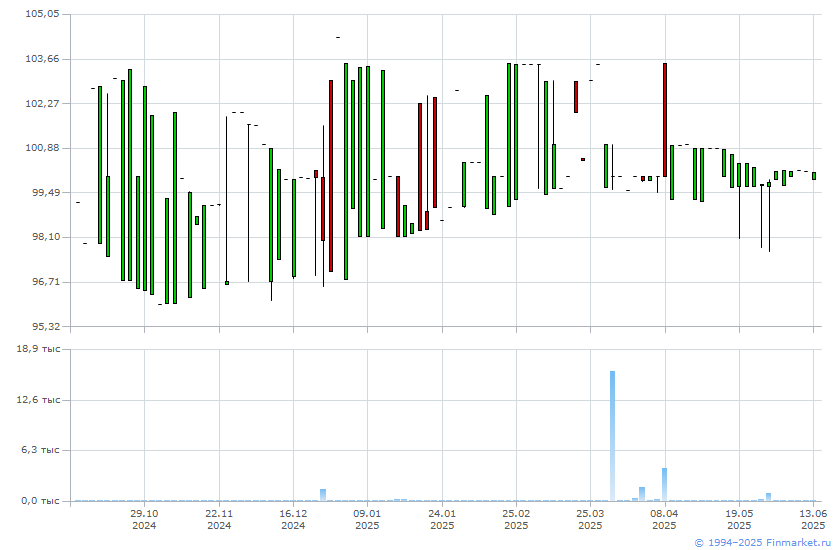
Task: Click the 22.11 2024 date label
Action: click(219, 519)
